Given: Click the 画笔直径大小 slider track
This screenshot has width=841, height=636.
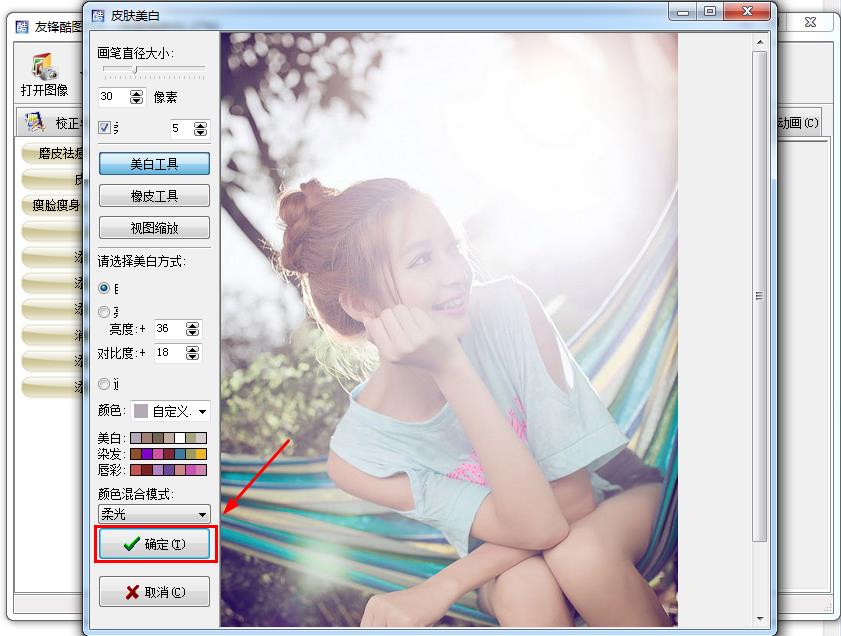Looking at the screenshot, I should pyautogui.click(x=152, y=72).
